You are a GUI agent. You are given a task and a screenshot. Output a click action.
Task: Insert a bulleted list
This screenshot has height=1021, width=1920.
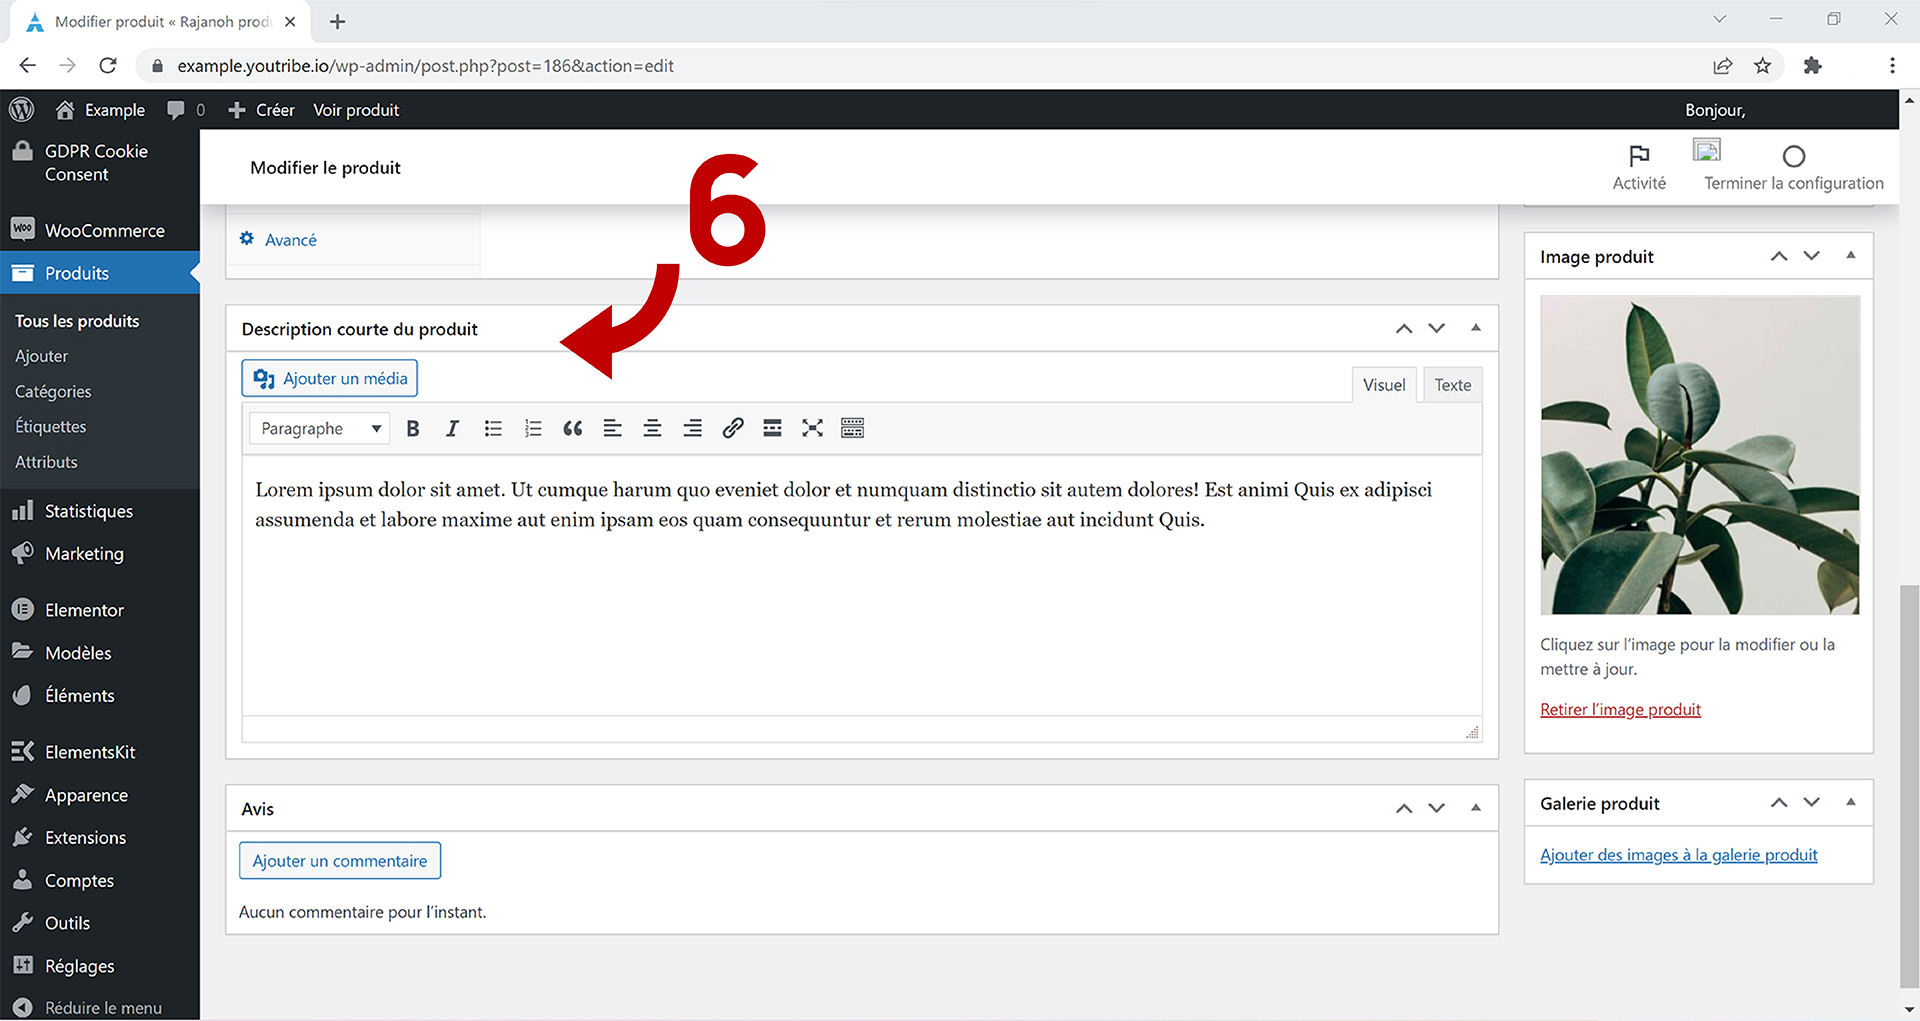point(493,428)
